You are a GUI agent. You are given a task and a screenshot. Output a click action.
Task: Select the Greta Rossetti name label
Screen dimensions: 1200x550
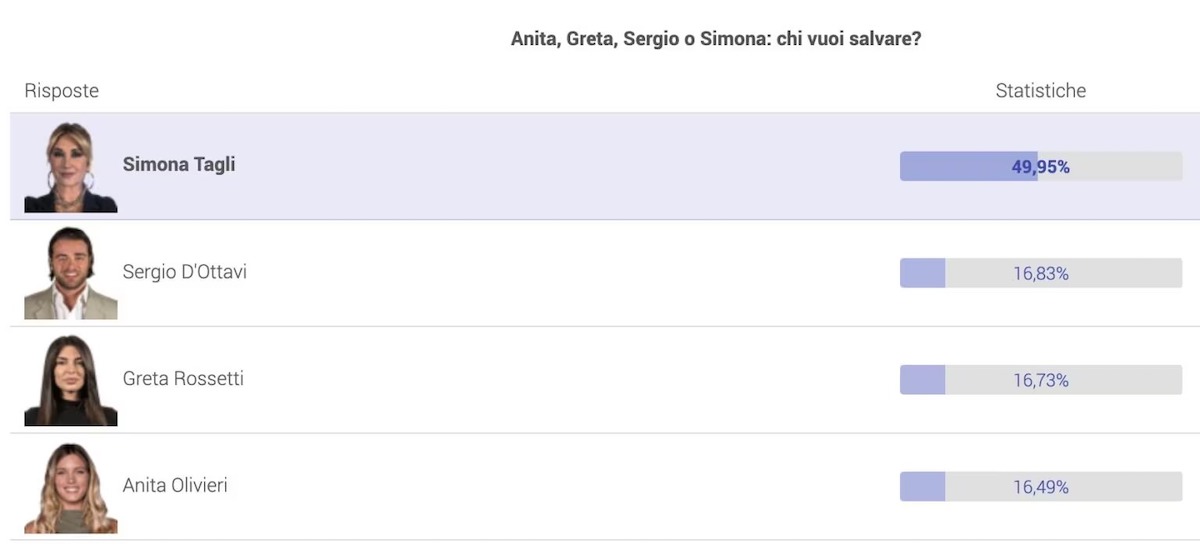[x=183, y=379]
